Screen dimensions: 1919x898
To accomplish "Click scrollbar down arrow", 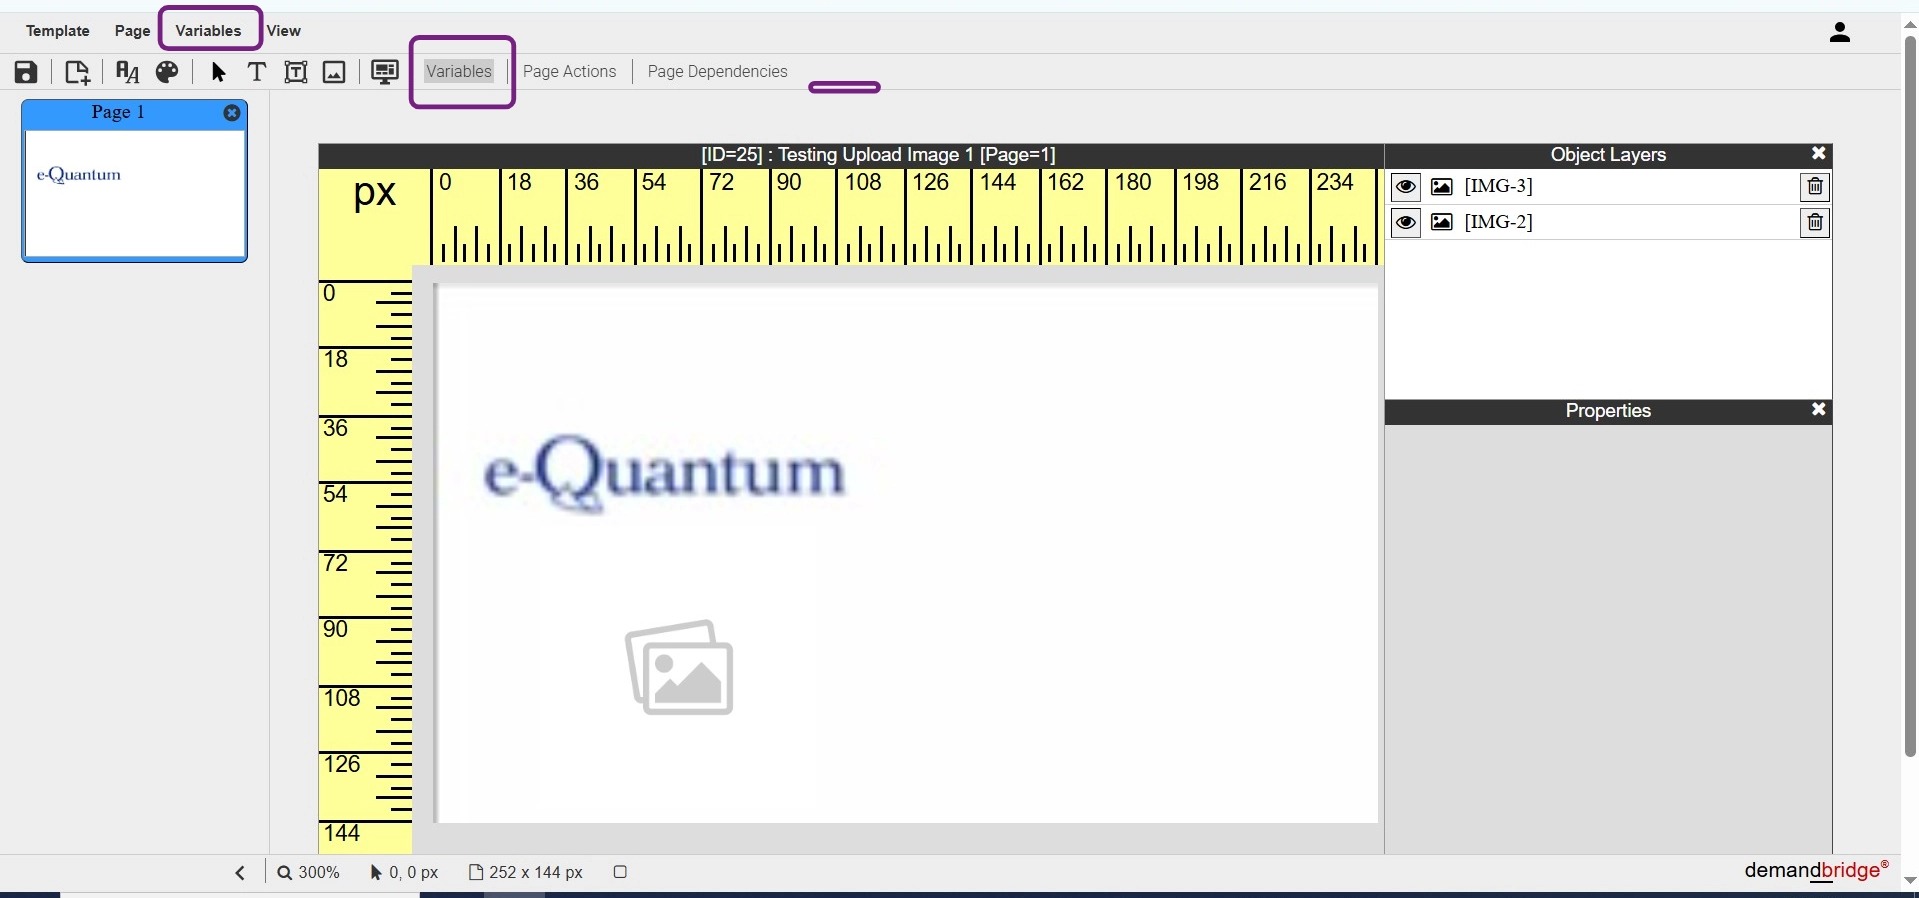I will 1910,881.
